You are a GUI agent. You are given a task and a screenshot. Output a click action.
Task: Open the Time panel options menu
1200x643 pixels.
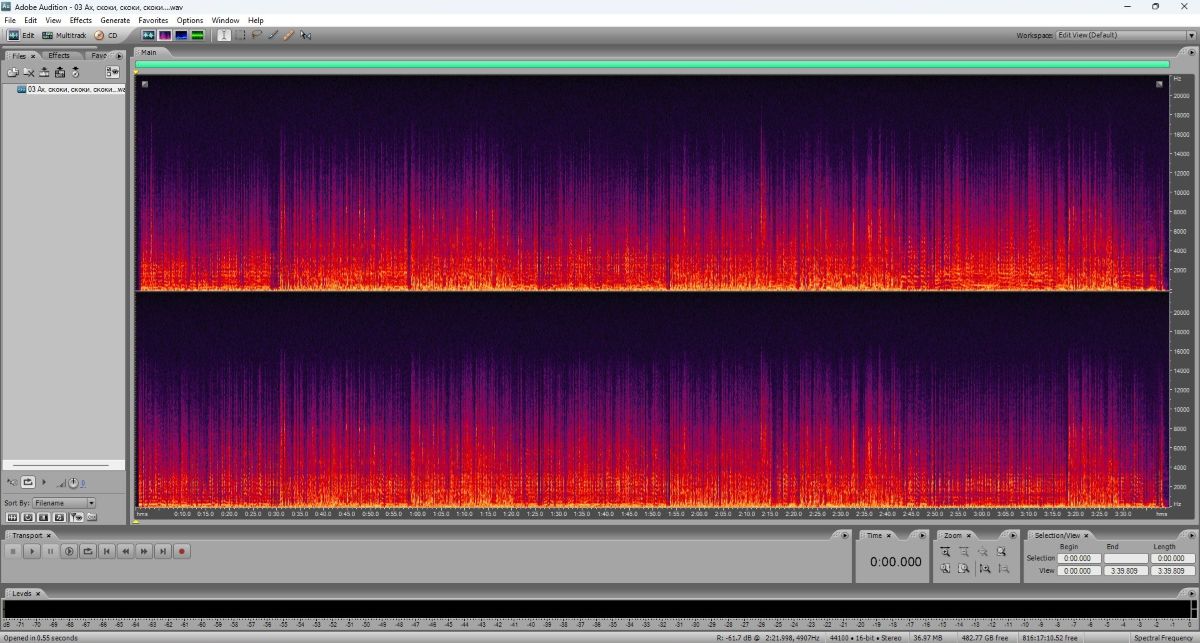(x=922, y=535)
